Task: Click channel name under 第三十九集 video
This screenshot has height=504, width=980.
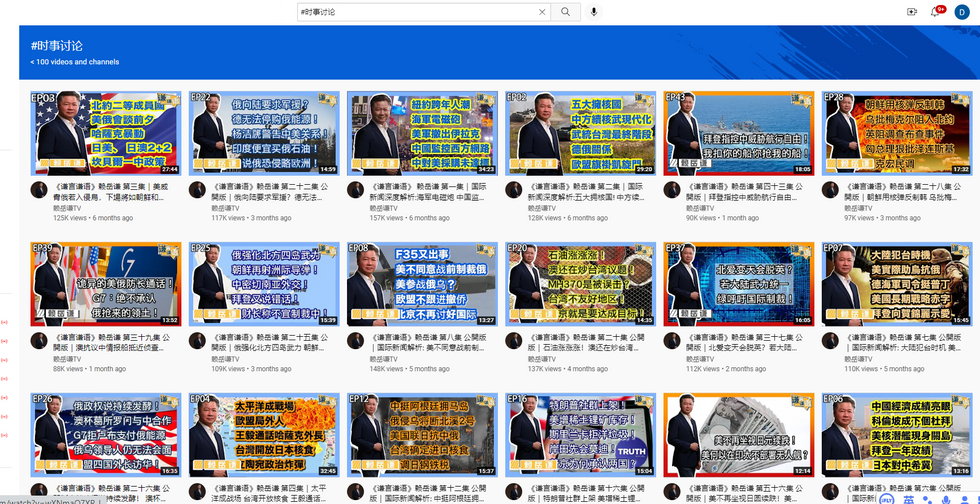Action: (x=67, y=359)
